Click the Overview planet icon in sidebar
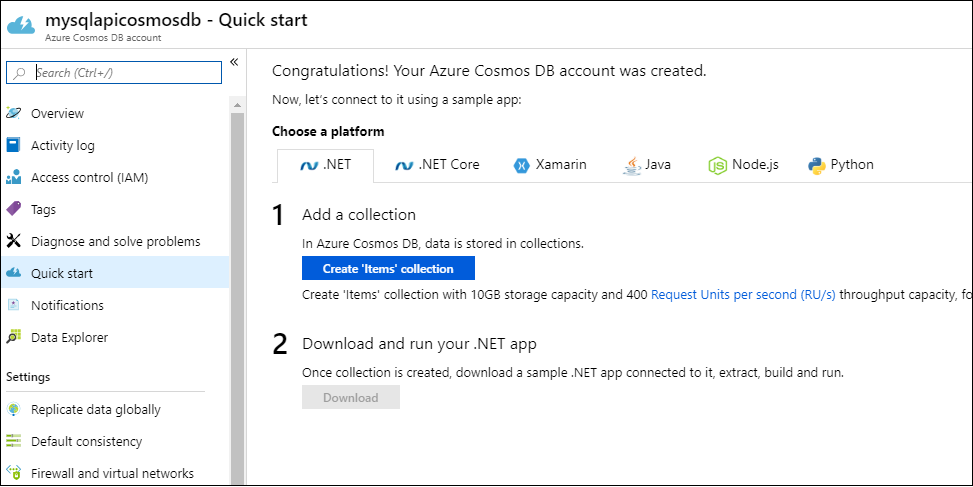The height and width of the screenshot is (487, 973). click(14, 113)
